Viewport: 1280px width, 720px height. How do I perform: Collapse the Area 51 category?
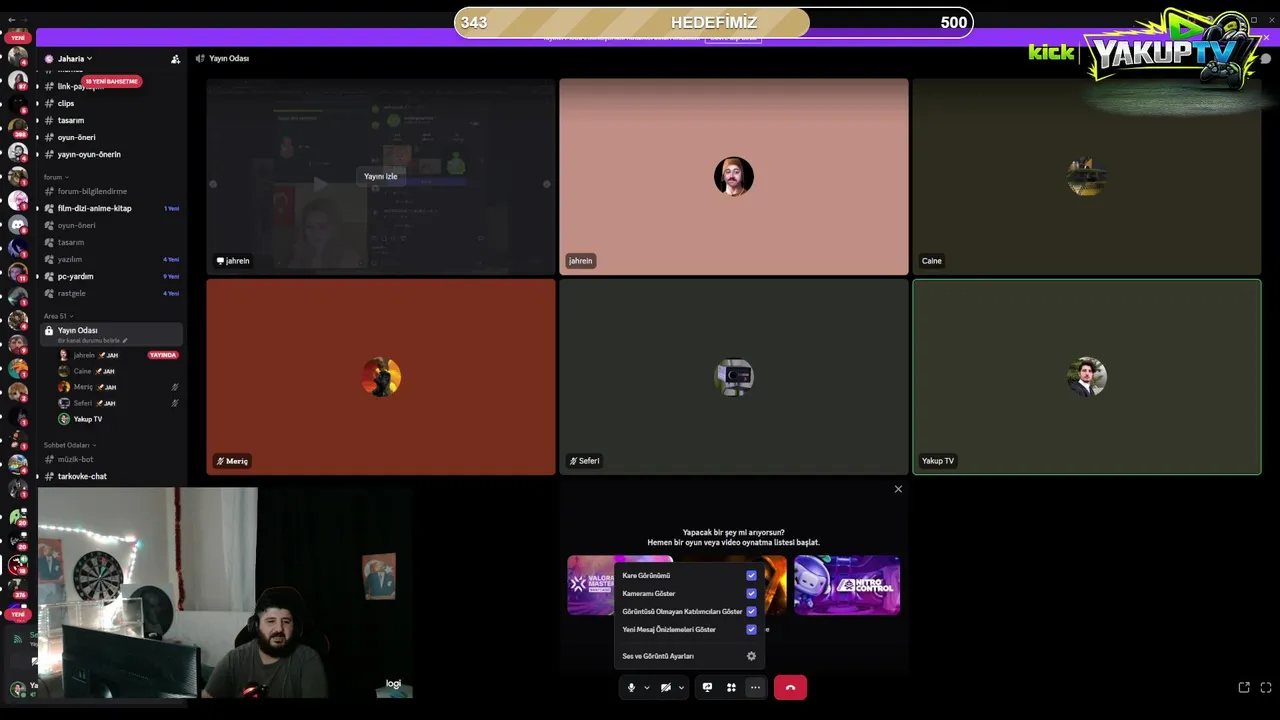[x=58, y=316]
